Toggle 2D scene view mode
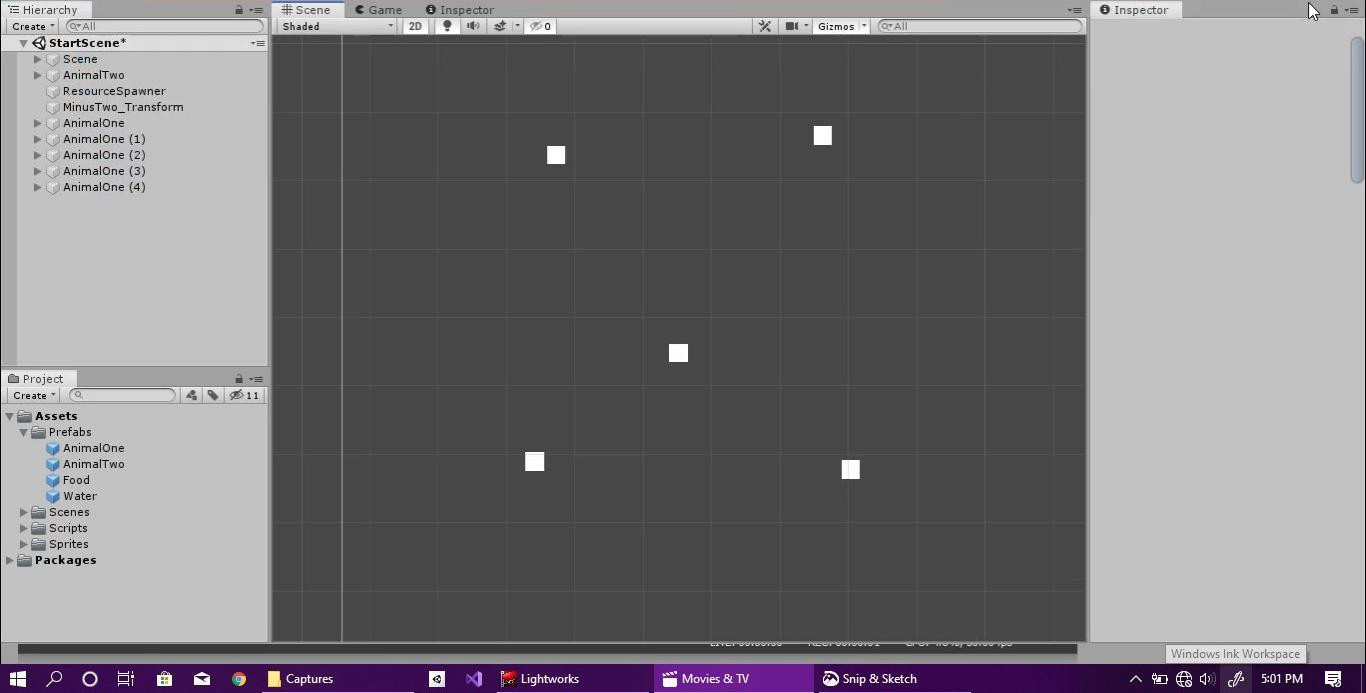Image resolution: width=1366 pixels, height=693 pixels. [415, 26]
